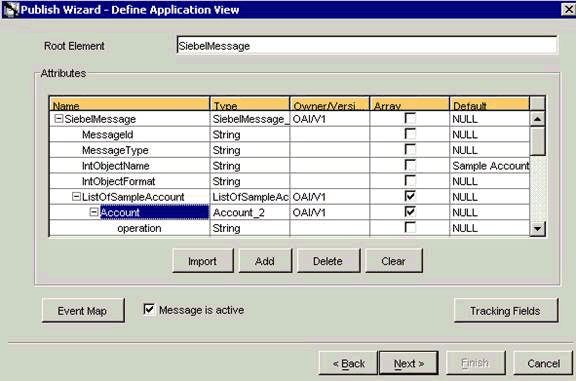Click the NULL default cell for MessageType
The width and height of the screenshot is (576, 381).
(x=490, y=150)
